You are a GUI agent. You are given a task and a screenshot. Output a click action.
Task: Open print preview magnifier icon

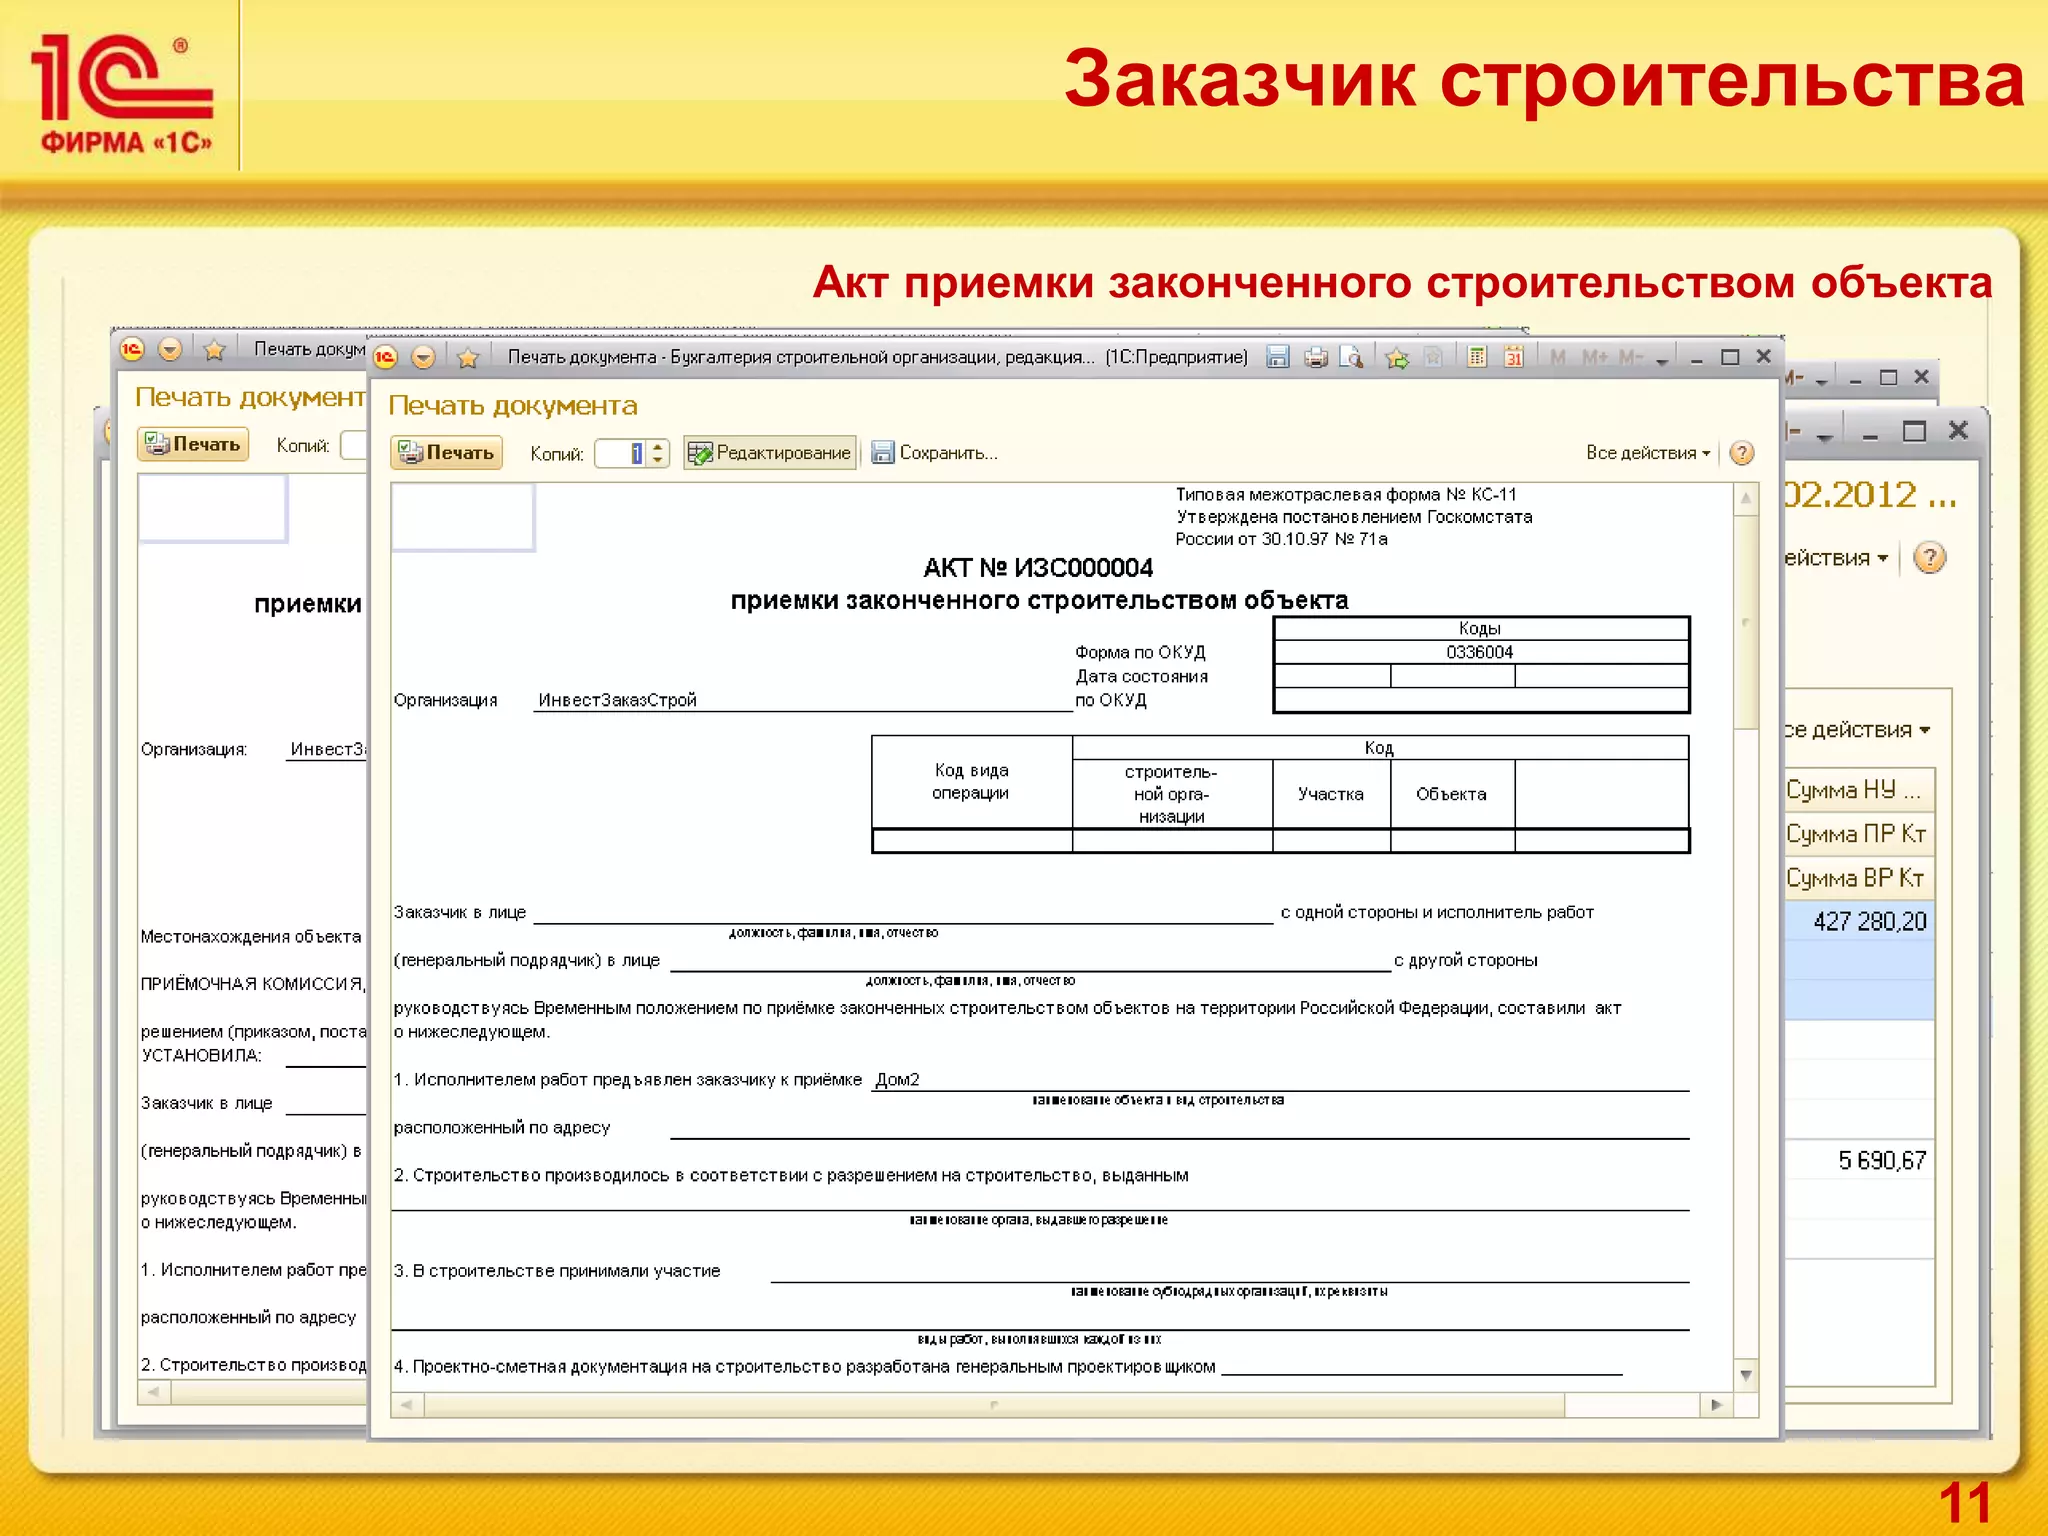(x=1351, y=357)
